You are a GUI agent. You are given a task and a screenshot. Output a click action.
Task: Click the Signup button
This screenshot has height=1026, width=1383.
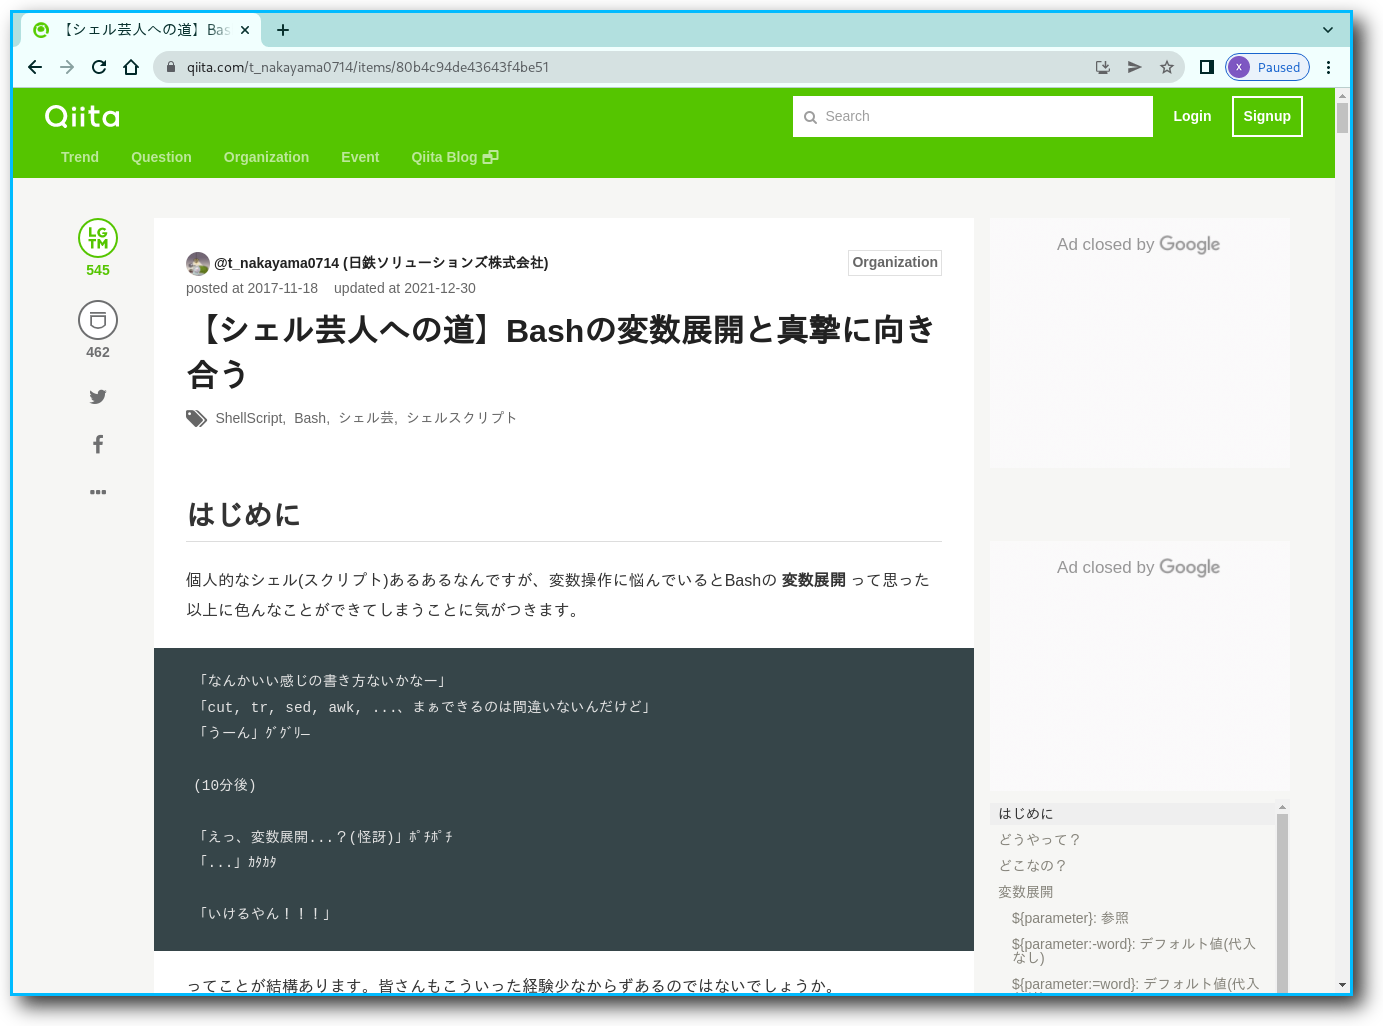1267,116
